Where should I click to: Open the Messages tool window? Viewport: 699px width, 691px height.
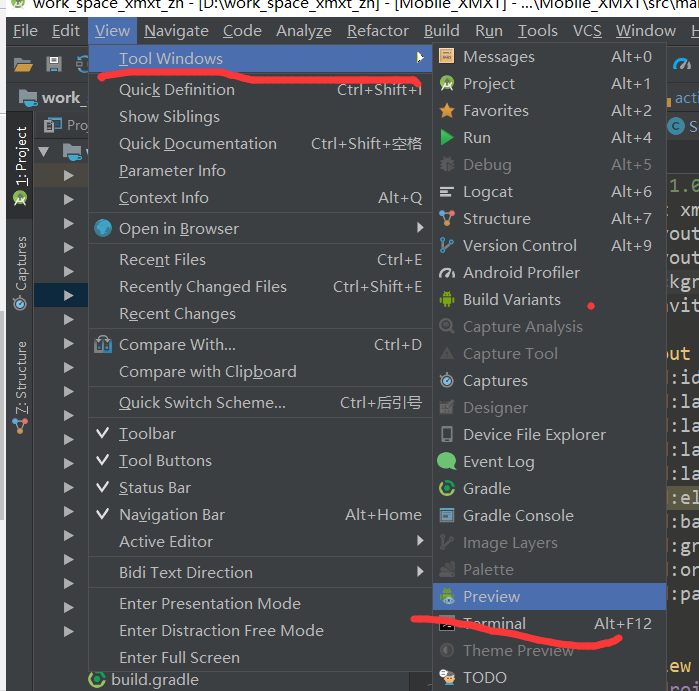(x=549, y=57)
